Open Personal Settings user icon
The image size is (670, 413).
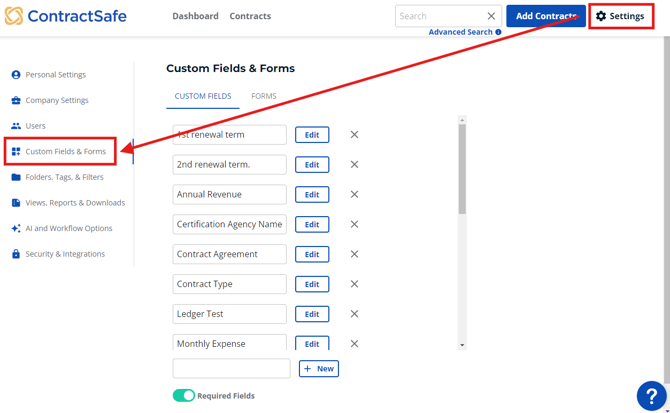point(16,75)
